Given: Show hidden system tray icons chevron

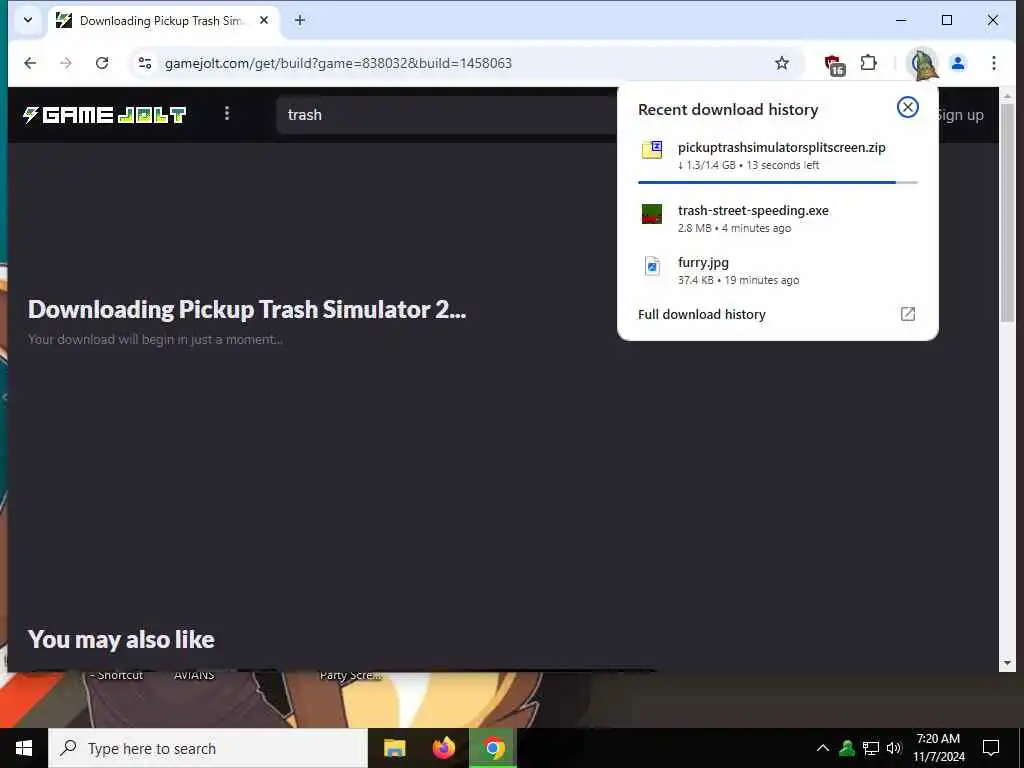Looking at the screenshot, I should coord(823,748).
